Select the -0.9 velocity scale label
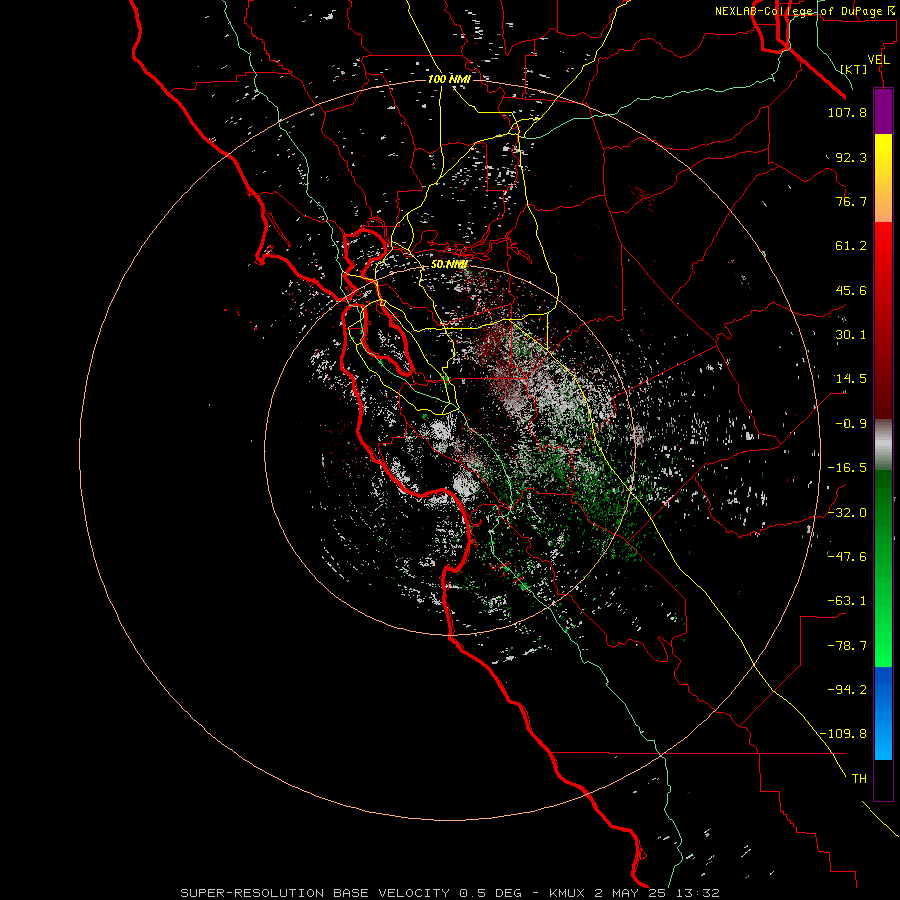The width and height of the screenshot is (900, 900). point(851,424)
